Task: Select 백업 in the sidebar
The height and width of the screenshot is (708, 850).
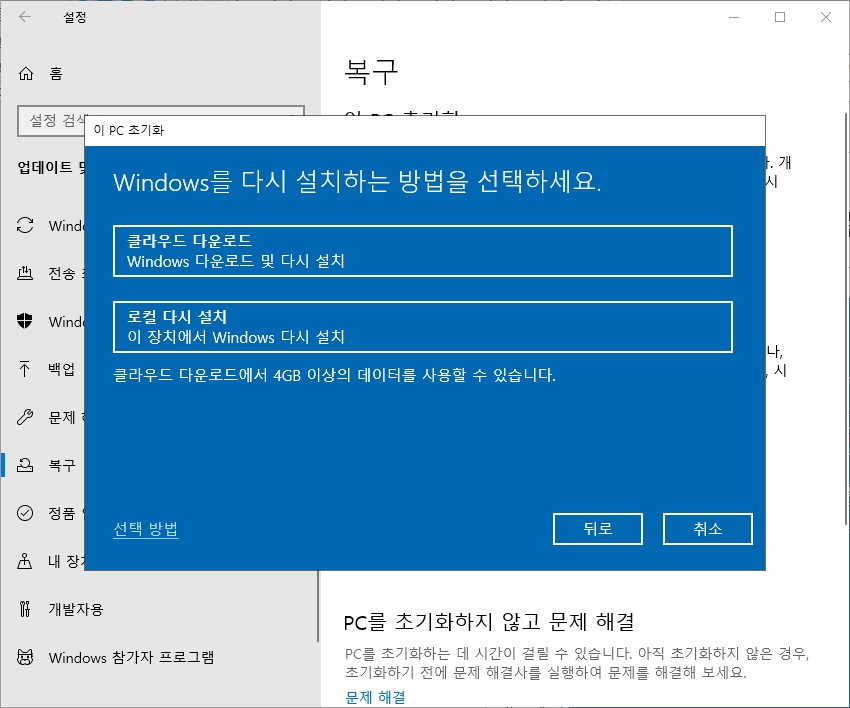Action: (x=55, y=370)
